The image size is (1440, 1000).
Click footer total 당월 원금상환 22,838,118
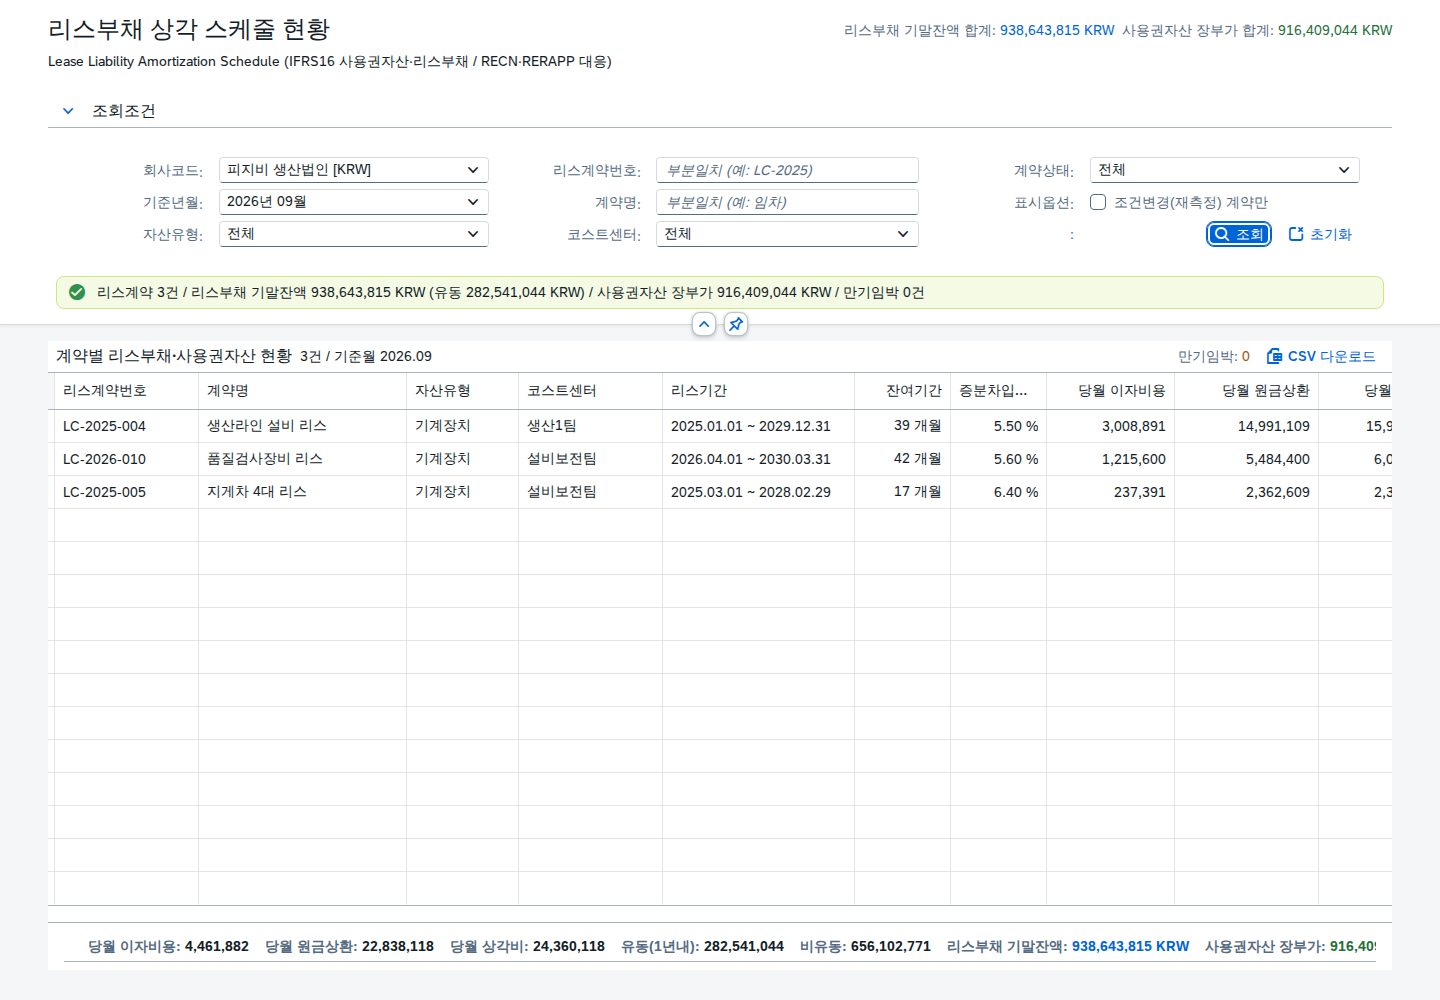[349, 946]
